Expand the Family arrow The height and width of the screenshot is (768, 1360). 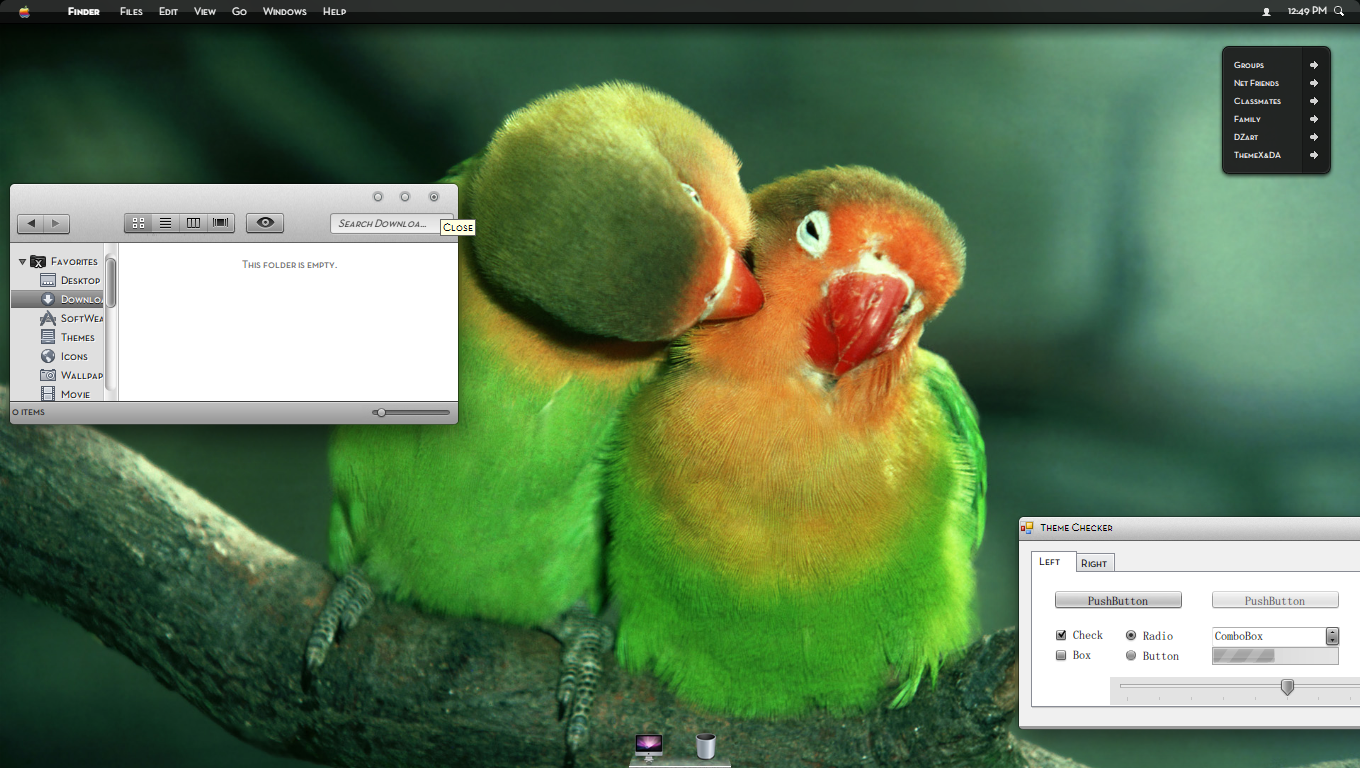tap(1314, 119)
